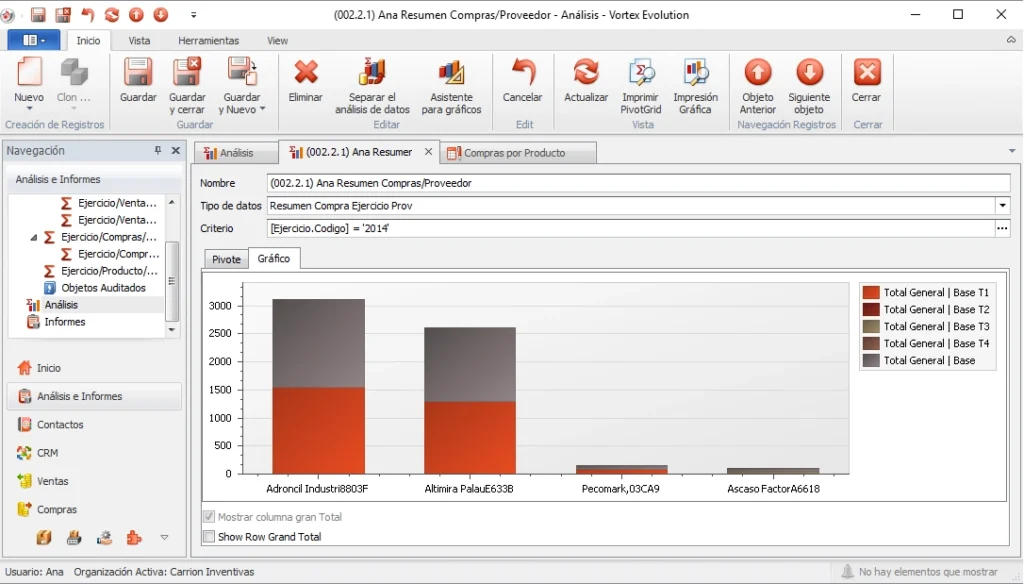
Task: Switch to Herramientas ribbon tab
Action: (x=208, y=41)
